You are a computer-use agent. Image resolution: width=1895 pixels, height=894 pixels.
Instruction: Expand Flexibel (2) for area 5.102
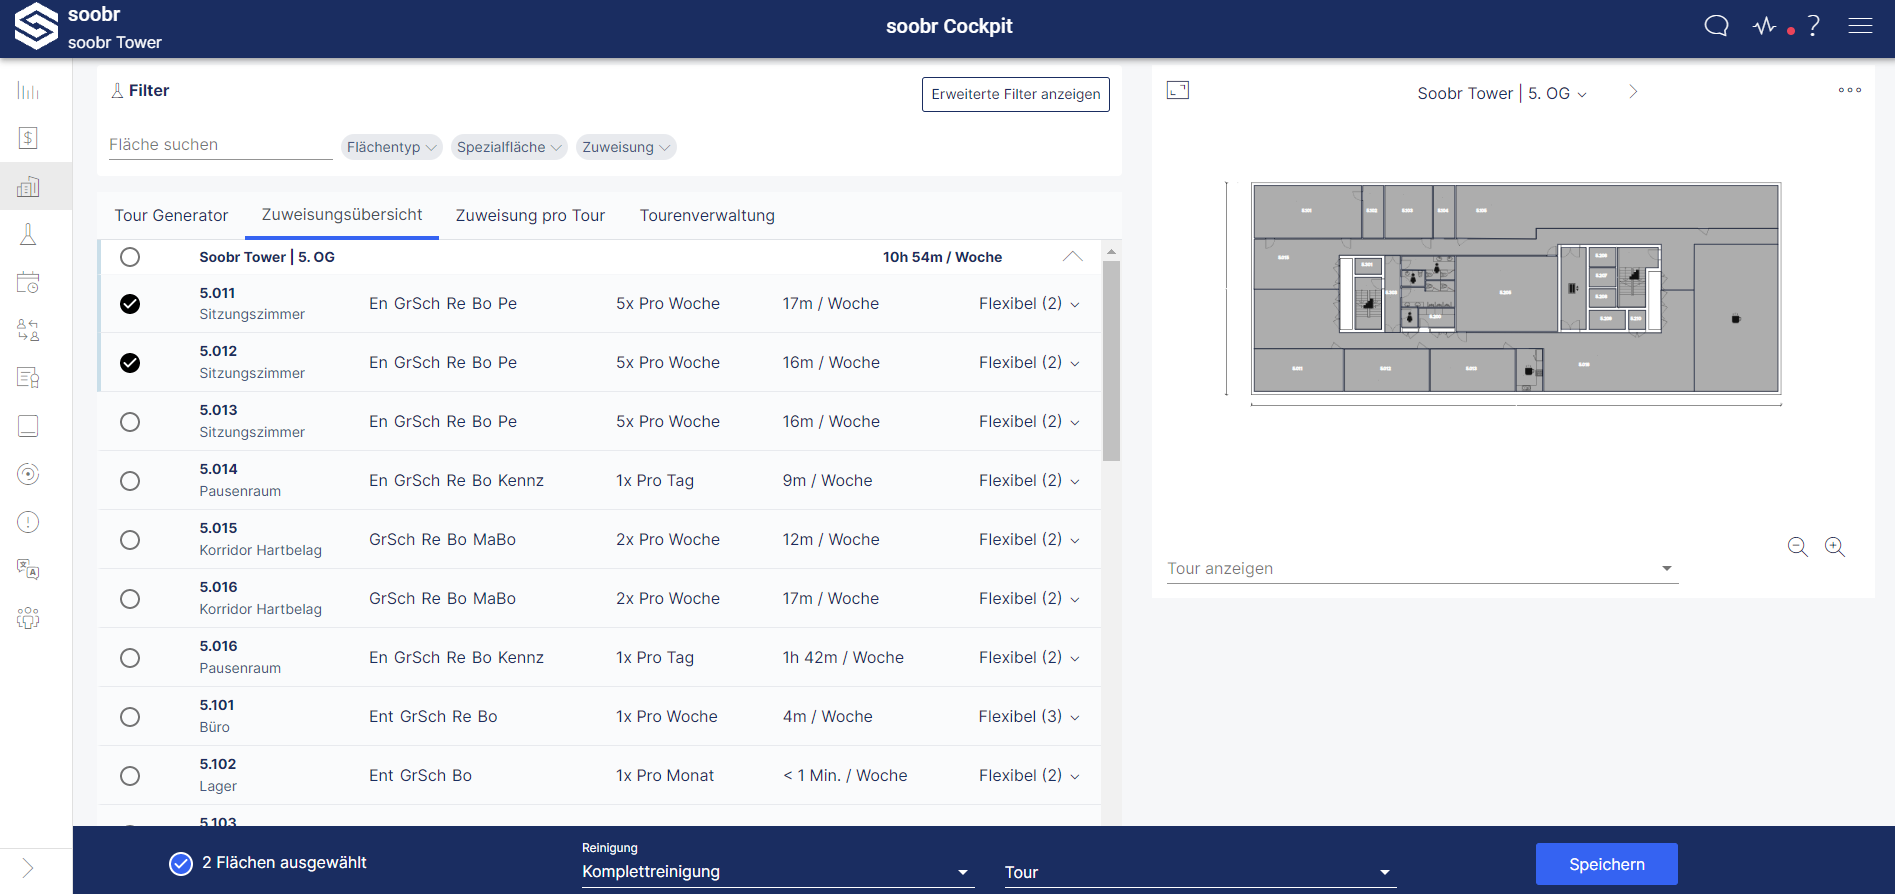click(x=1029, y=776)
